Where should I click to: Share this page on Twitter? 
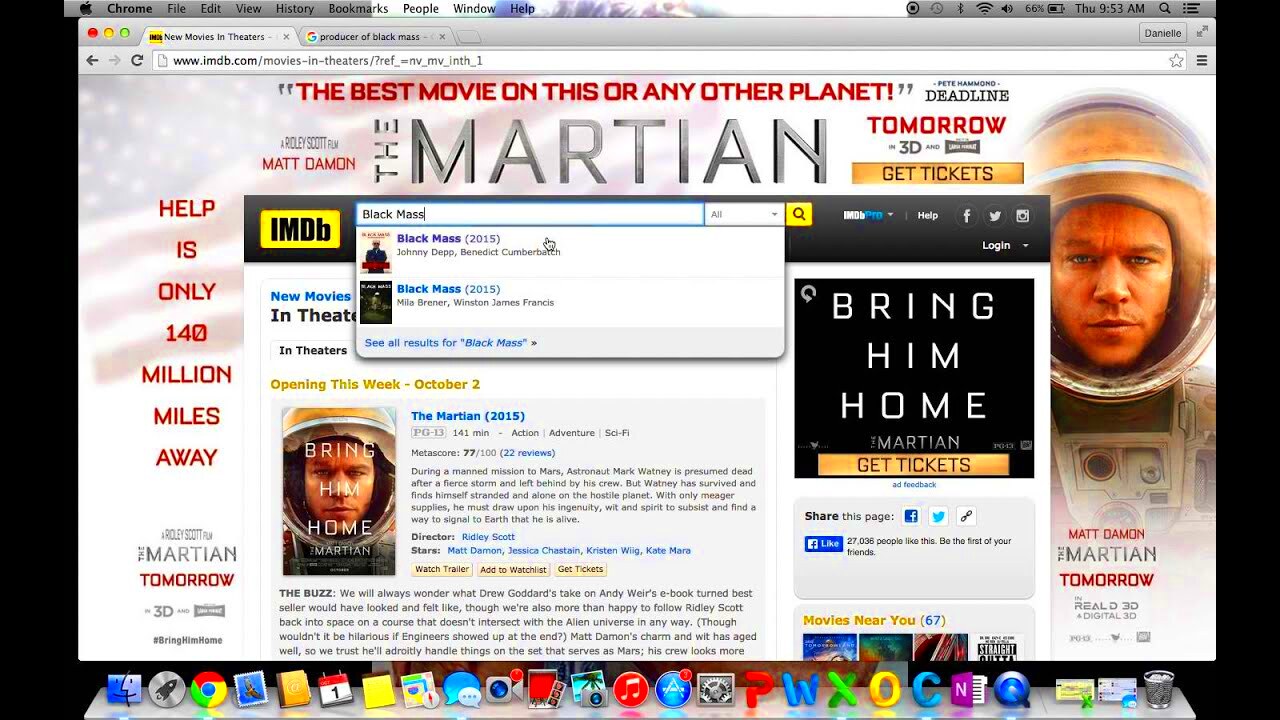pyautogui.click(x=938, y=516)
